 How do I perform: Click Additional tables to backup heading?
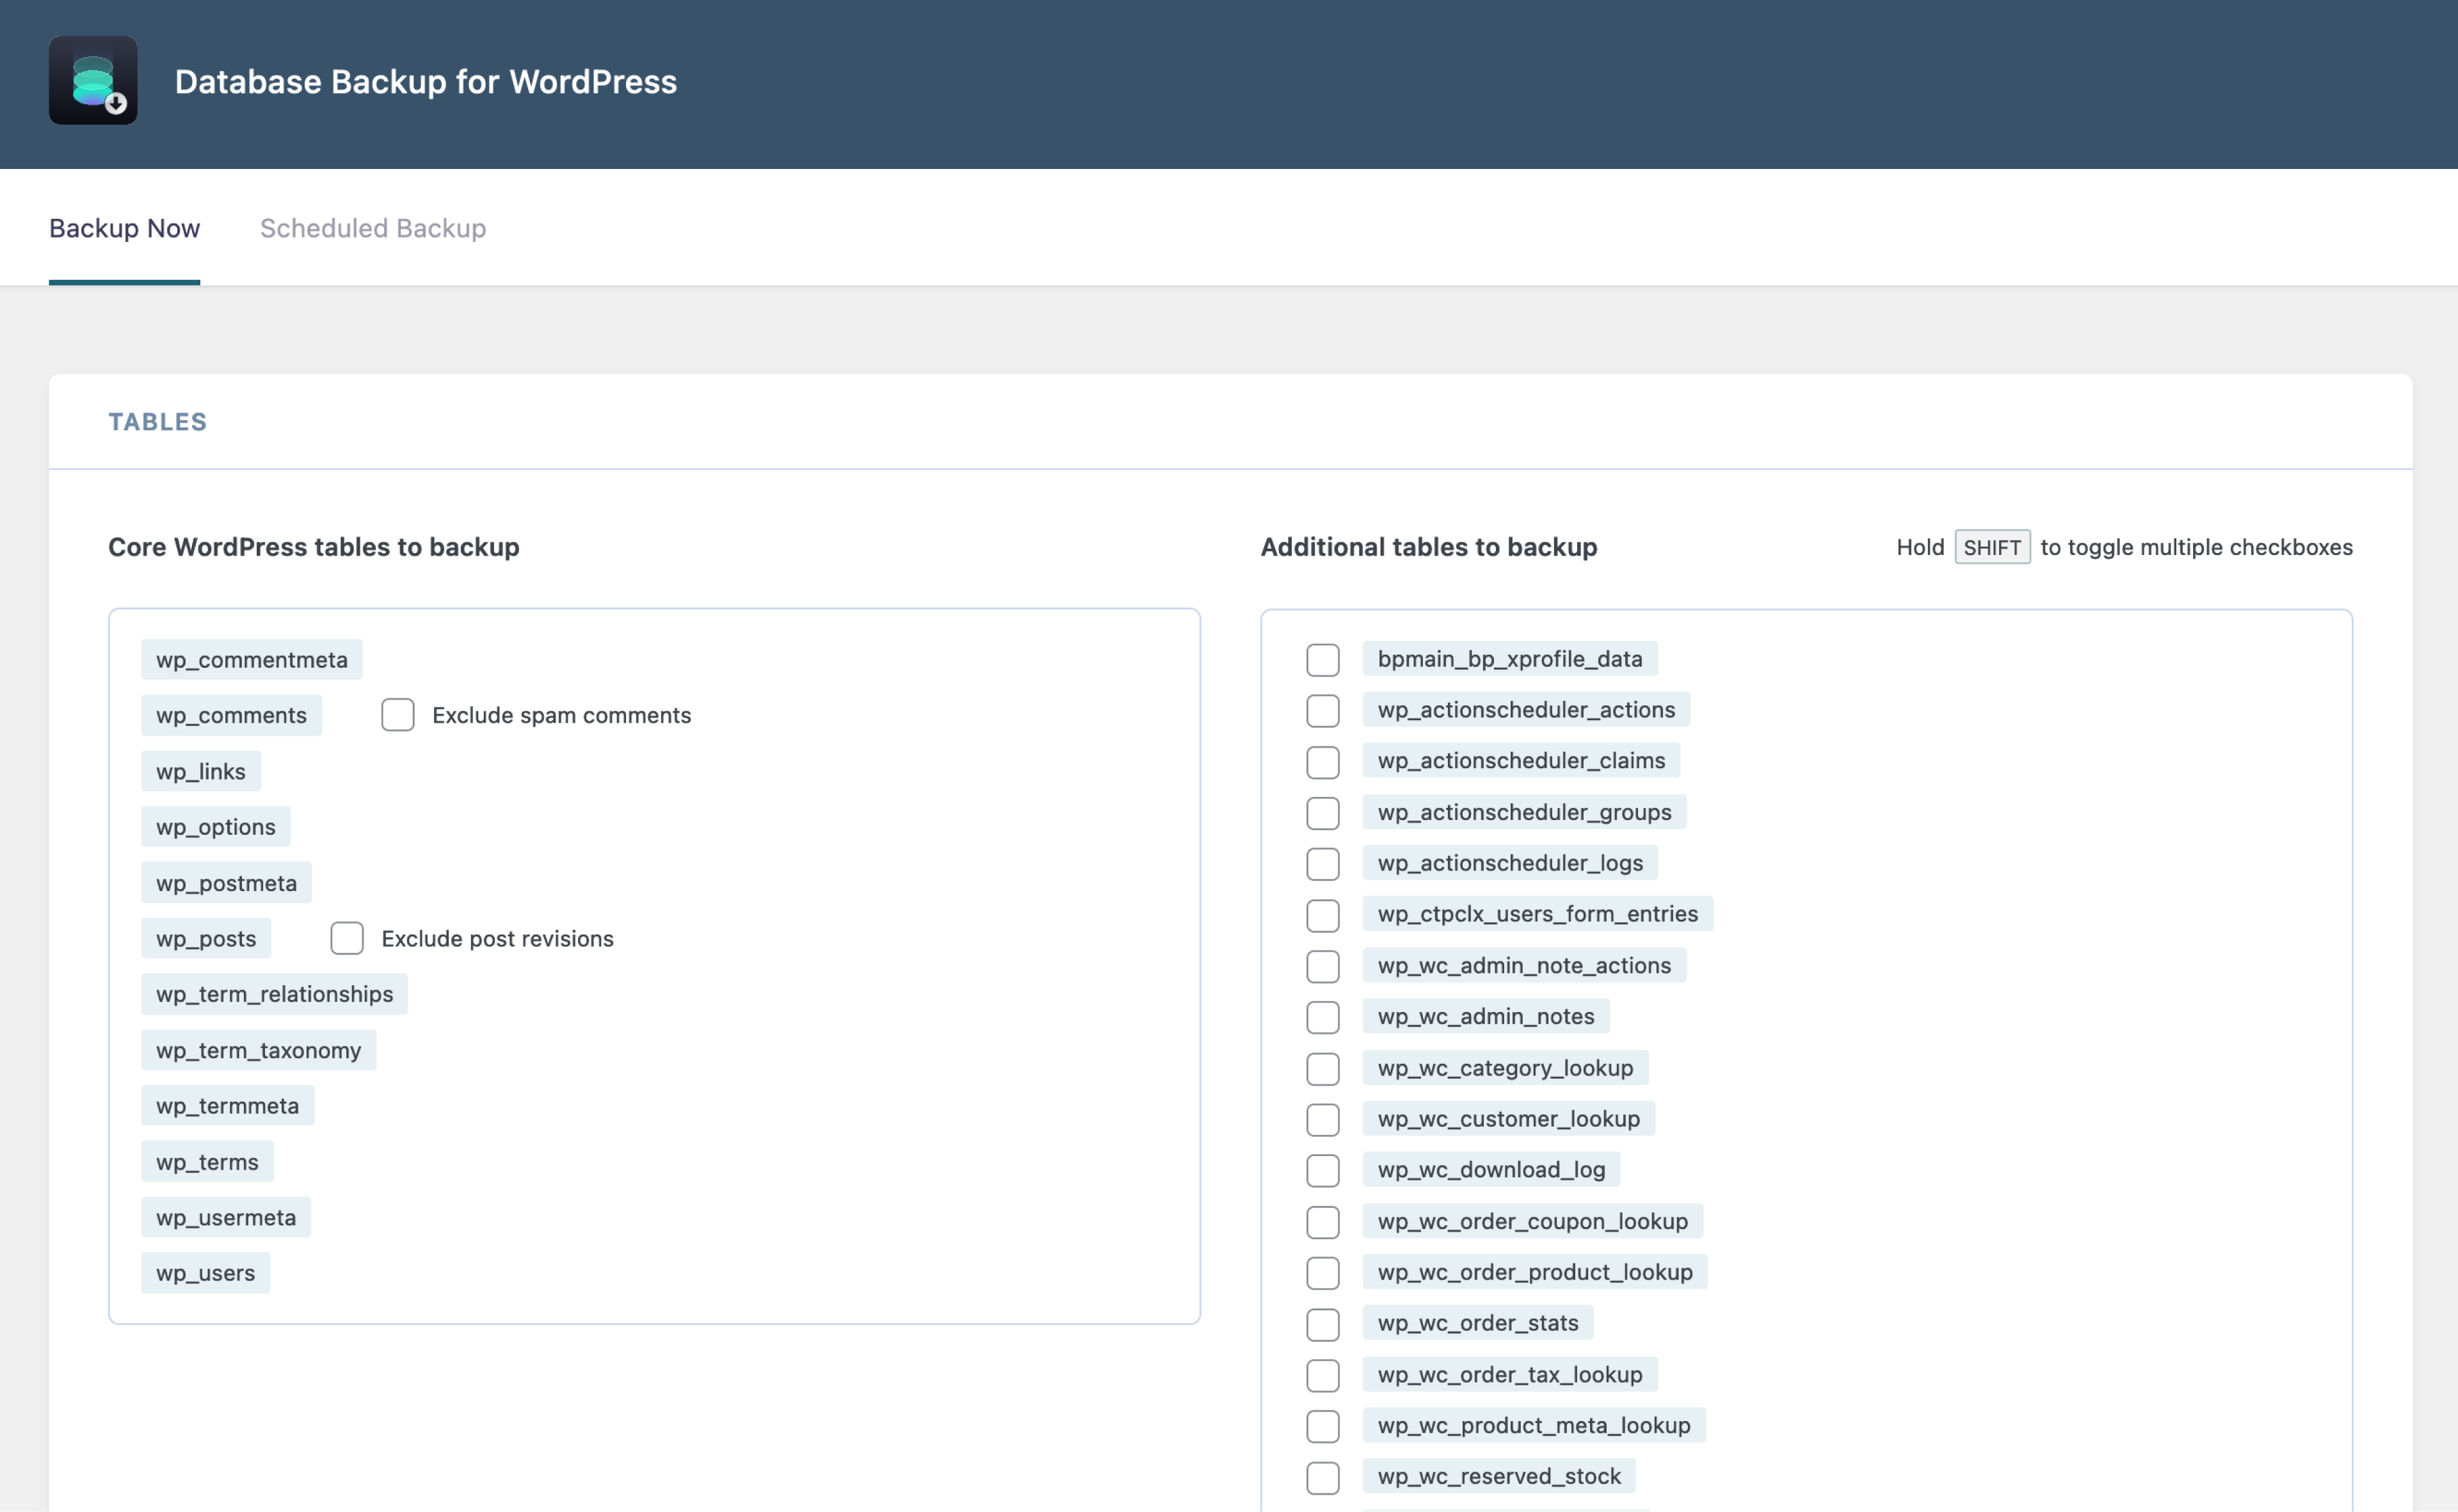pos(1429,547)
